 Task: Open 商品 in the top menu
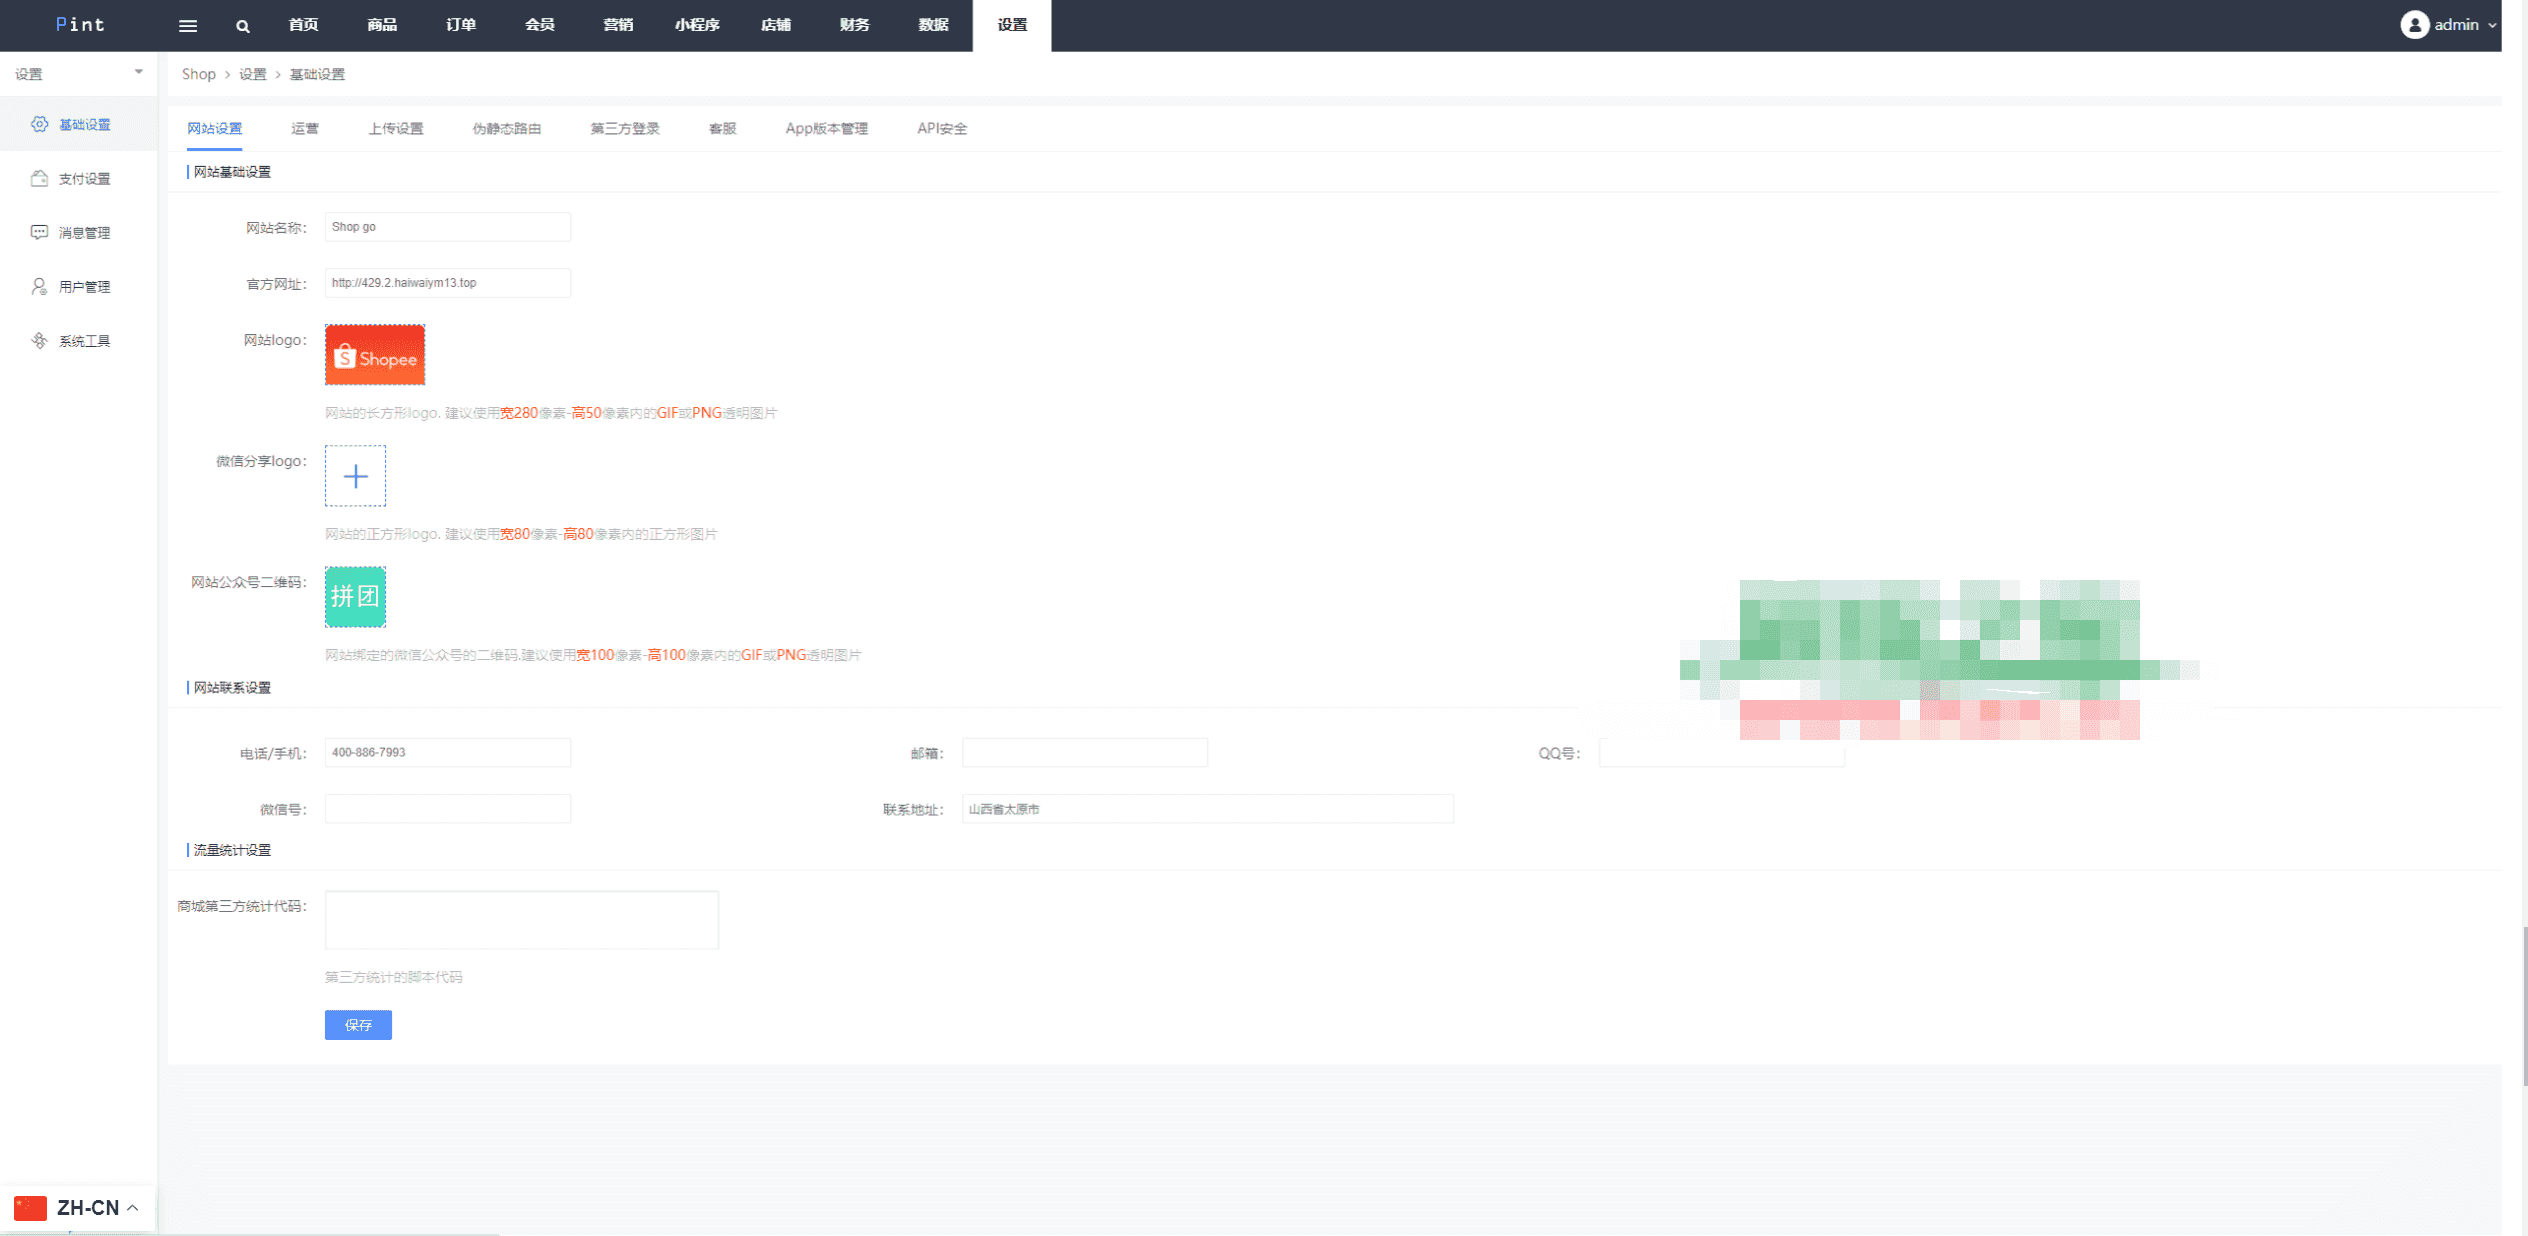point(381,25)
